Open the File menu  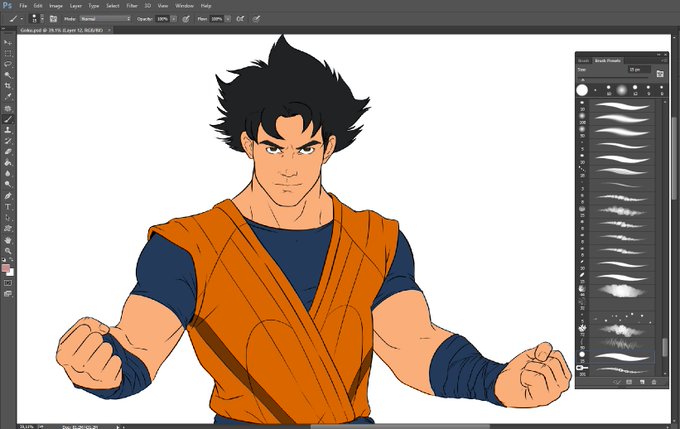click(23, 6)
